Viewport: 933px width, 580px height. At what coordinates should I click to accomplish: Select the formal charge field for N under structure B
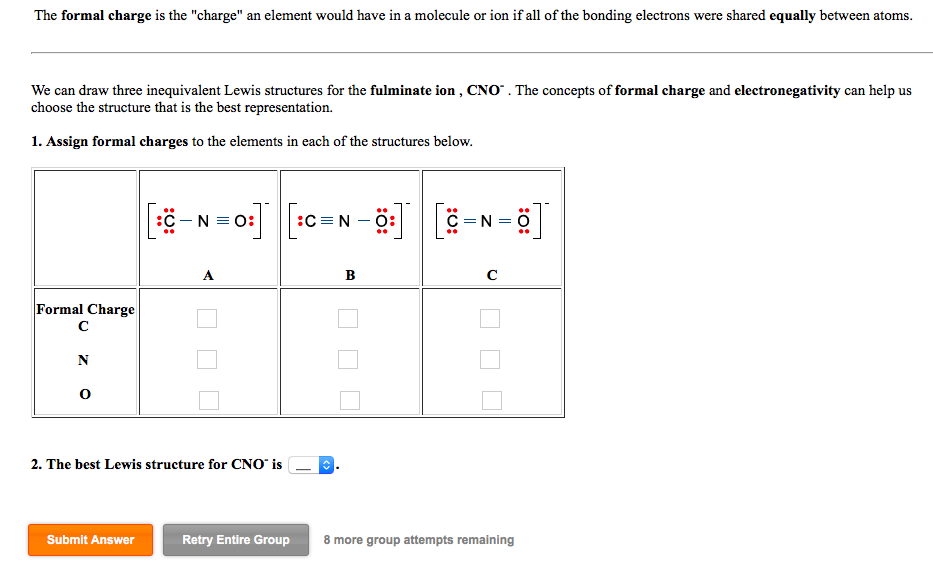pyautogui.click(x=349, y=359)
